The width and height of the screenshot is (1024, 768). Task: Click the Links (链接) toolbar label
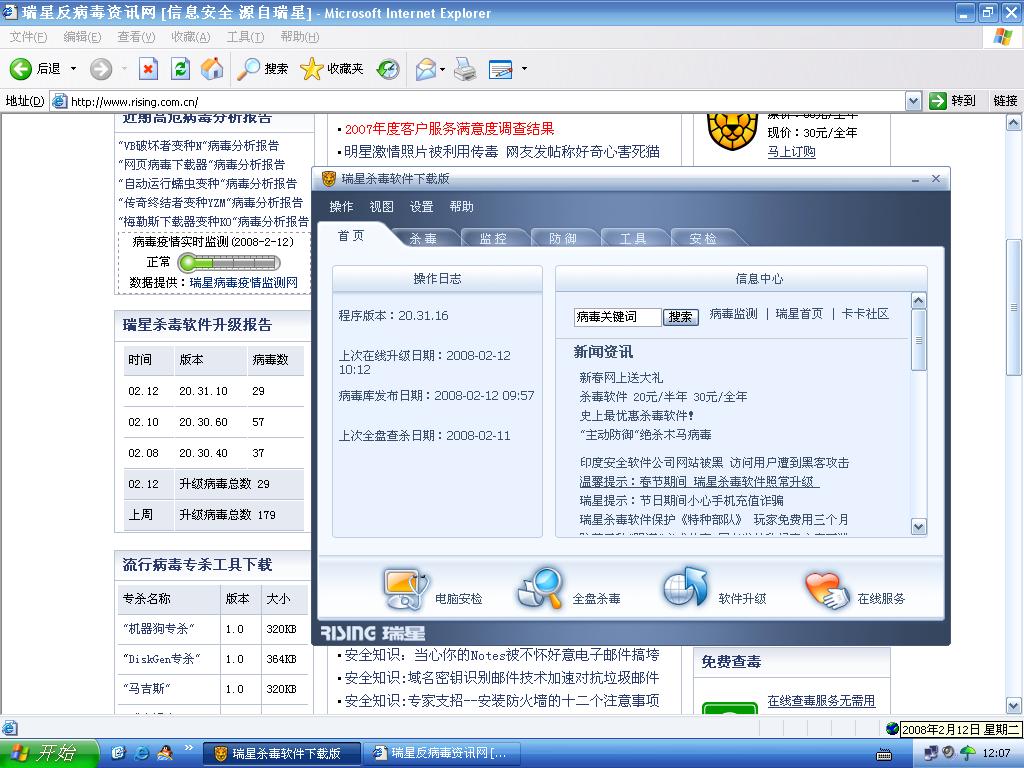click(1005, 101)
